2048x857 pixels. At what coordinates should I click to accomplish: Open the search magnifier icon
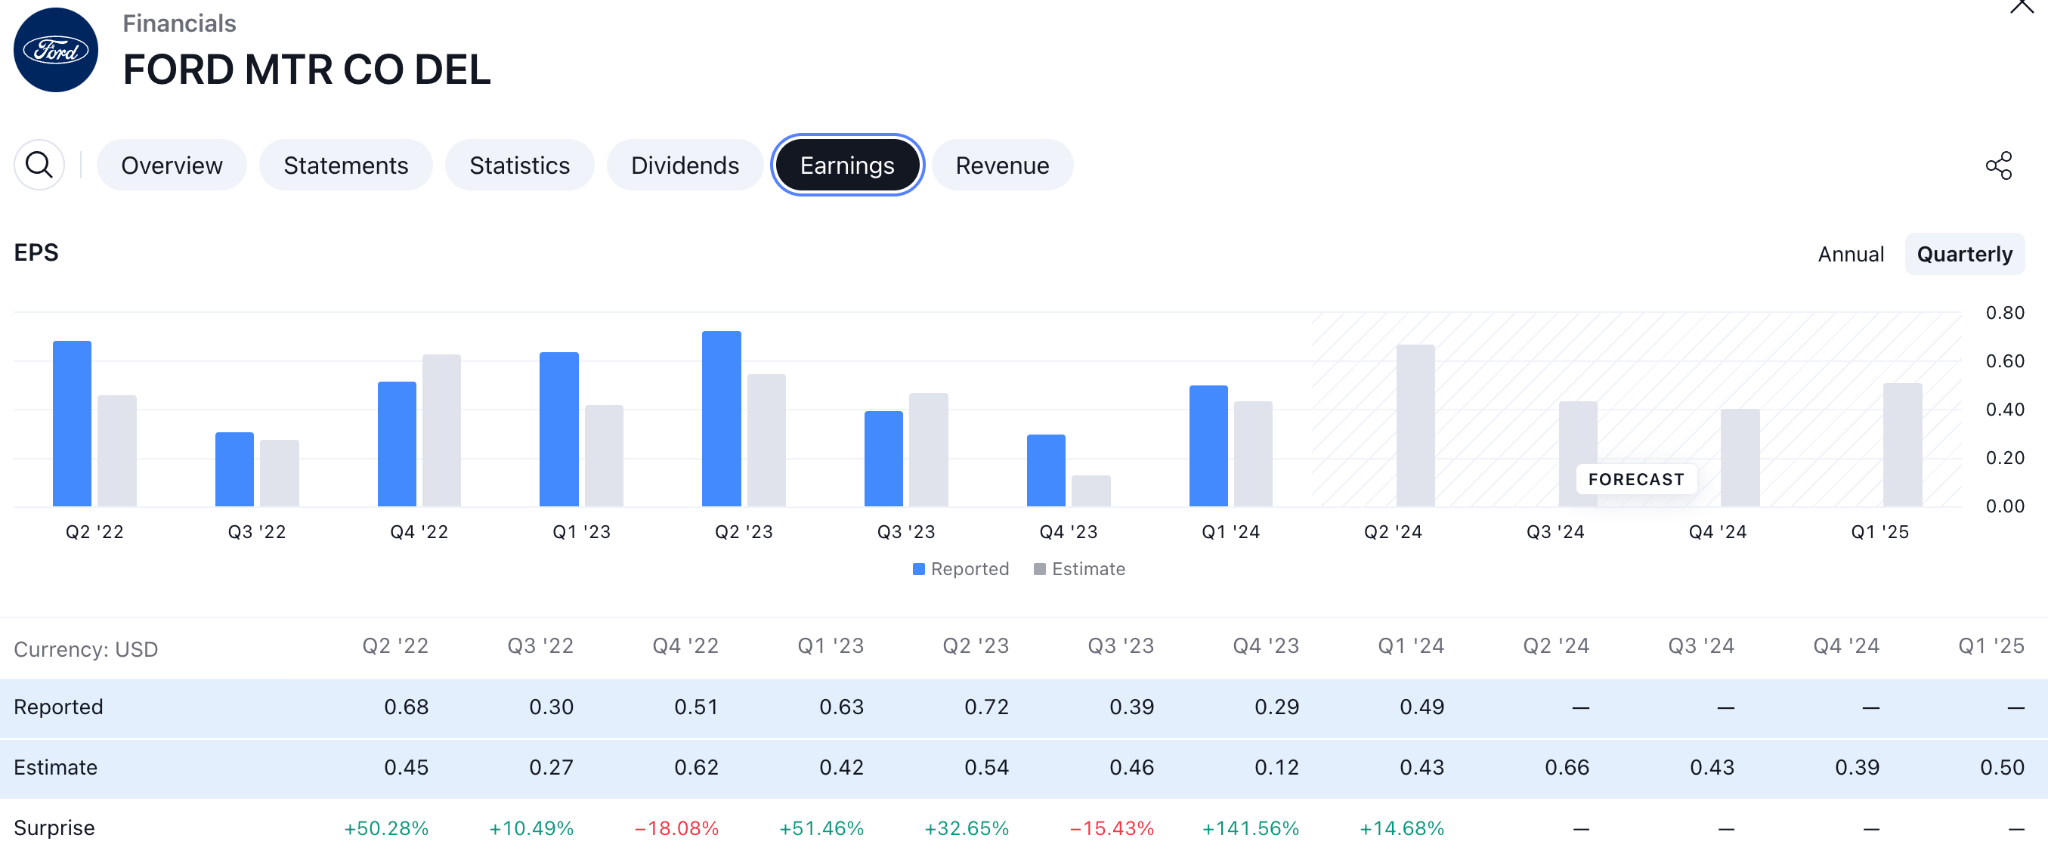[x=39, y=165]
